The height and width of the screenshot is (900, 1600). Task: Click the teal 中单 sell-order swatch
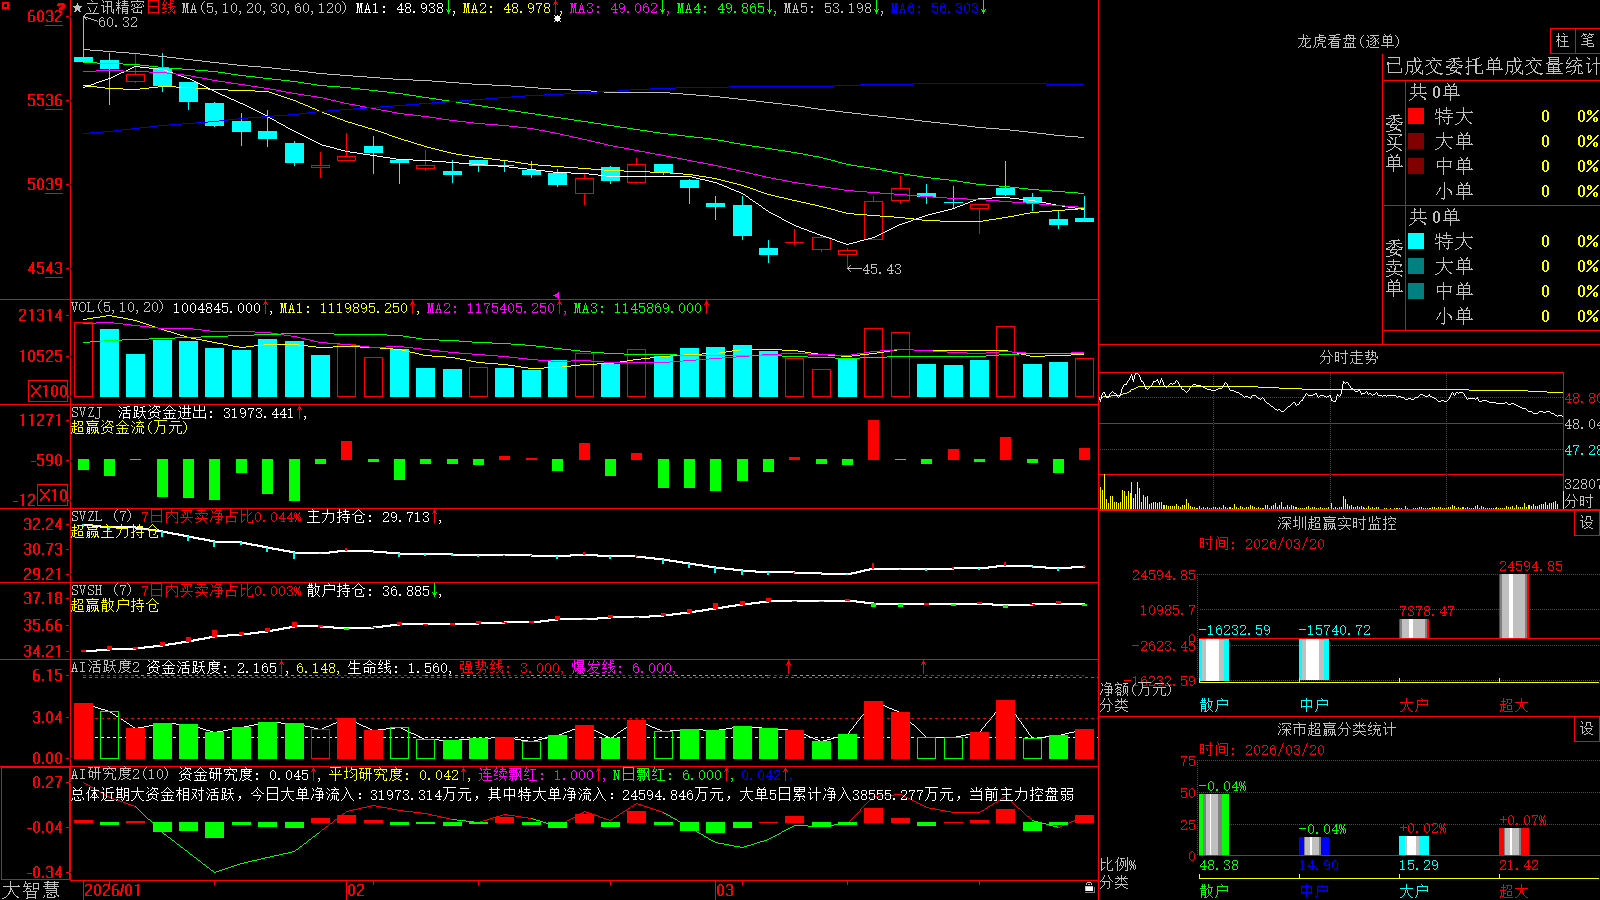[1416, 291]
